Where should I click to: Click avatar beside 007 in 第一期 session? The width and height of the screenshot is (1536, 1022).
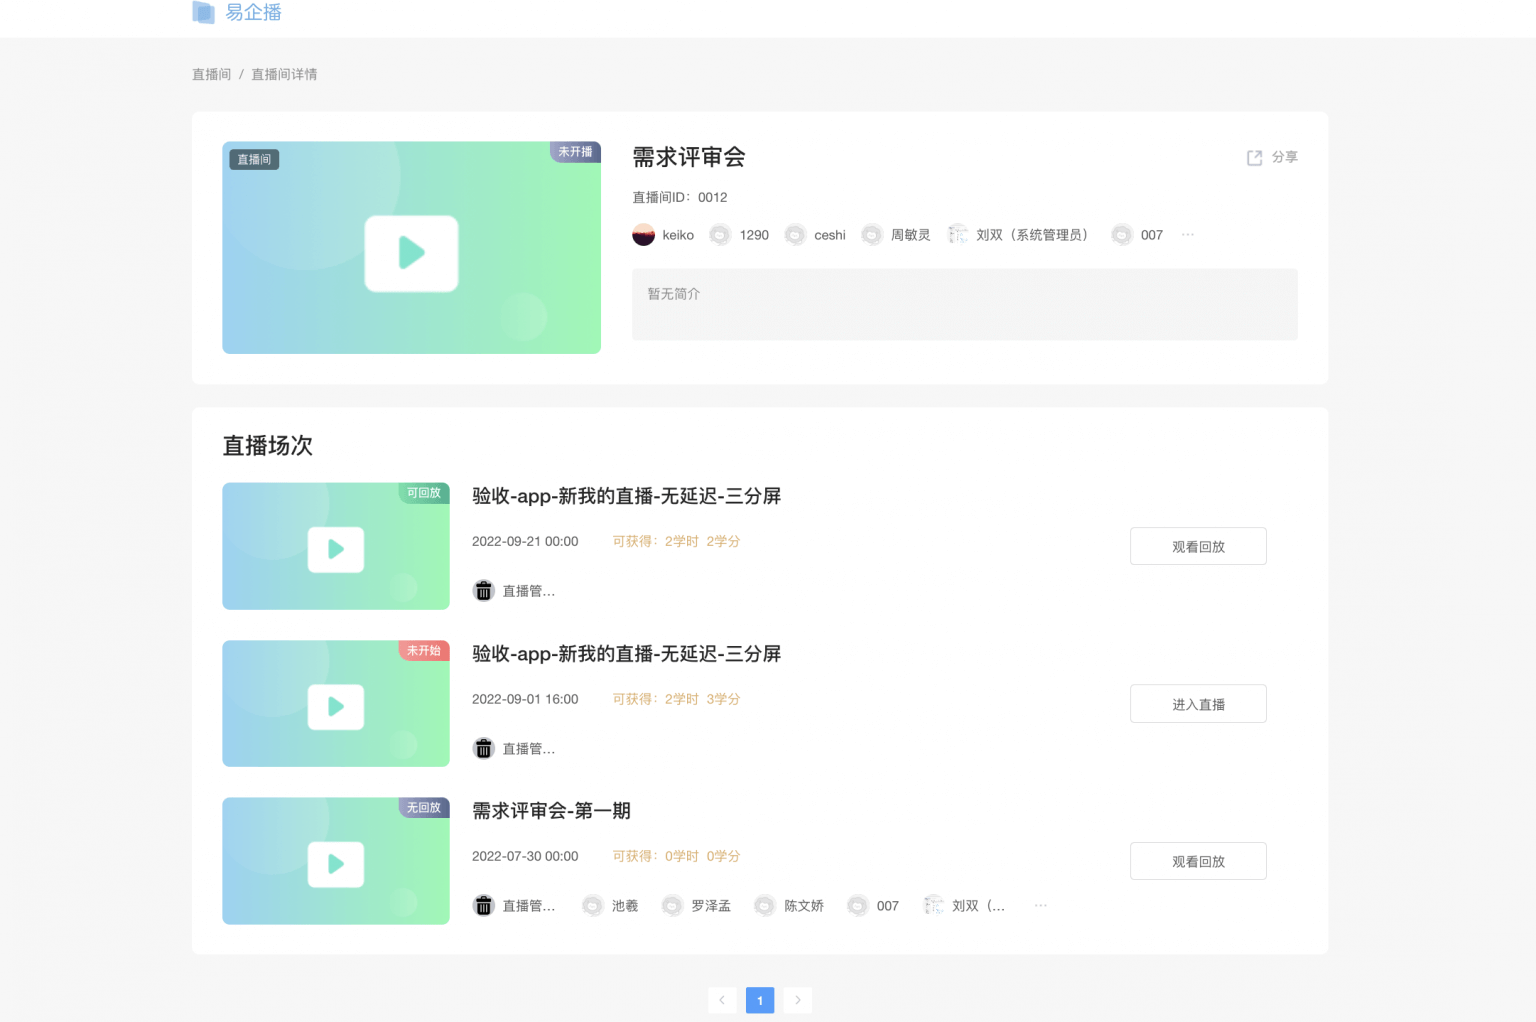(x=858, y=906)
